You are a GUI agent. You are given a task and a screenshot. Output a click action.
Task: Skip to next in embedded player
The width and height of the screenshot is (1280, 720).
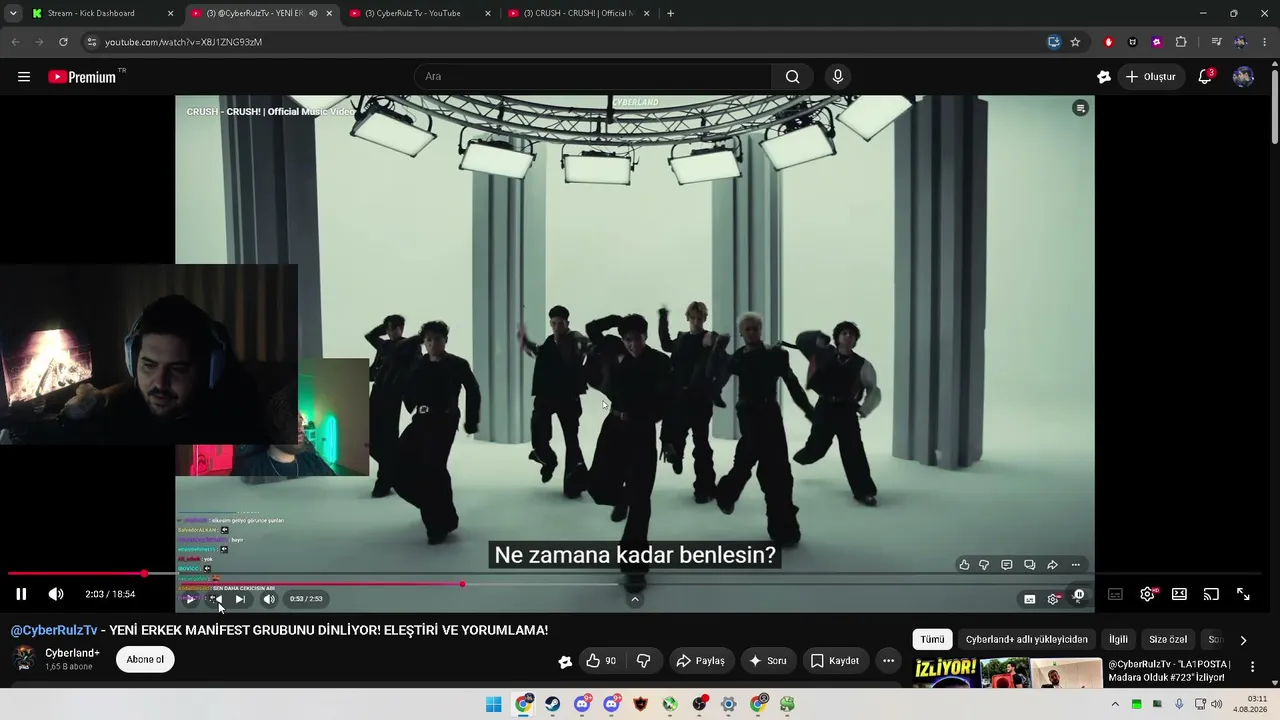(x=240, y=599)
